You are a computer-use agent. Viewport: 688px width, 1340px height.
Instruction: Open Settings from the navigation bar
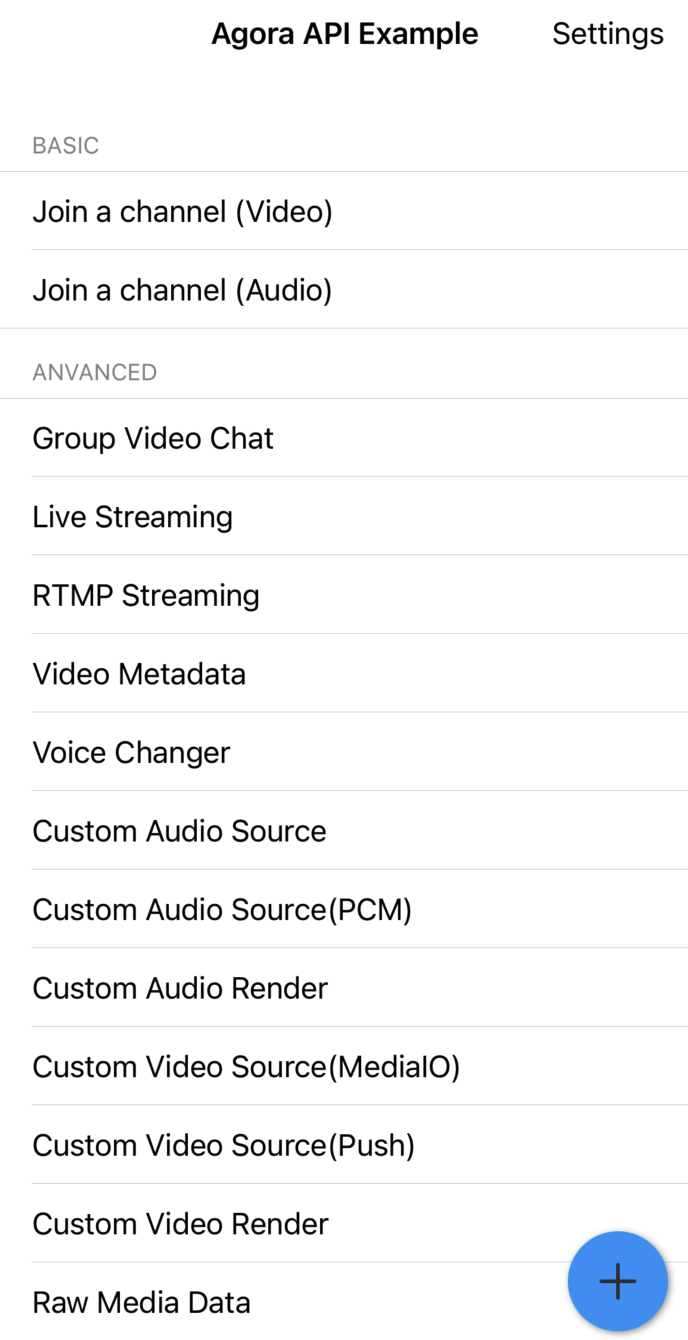pyautogui.click(x=607, y=34)
